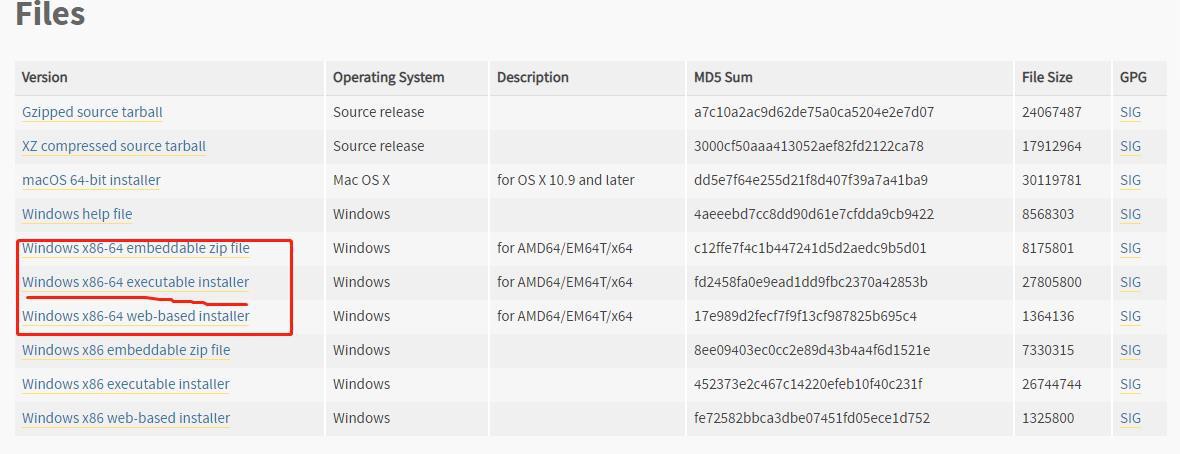The image size is (1180, 454).
Task: Click SIG link for XZ compressed tarball
Action: (1130, 146)
